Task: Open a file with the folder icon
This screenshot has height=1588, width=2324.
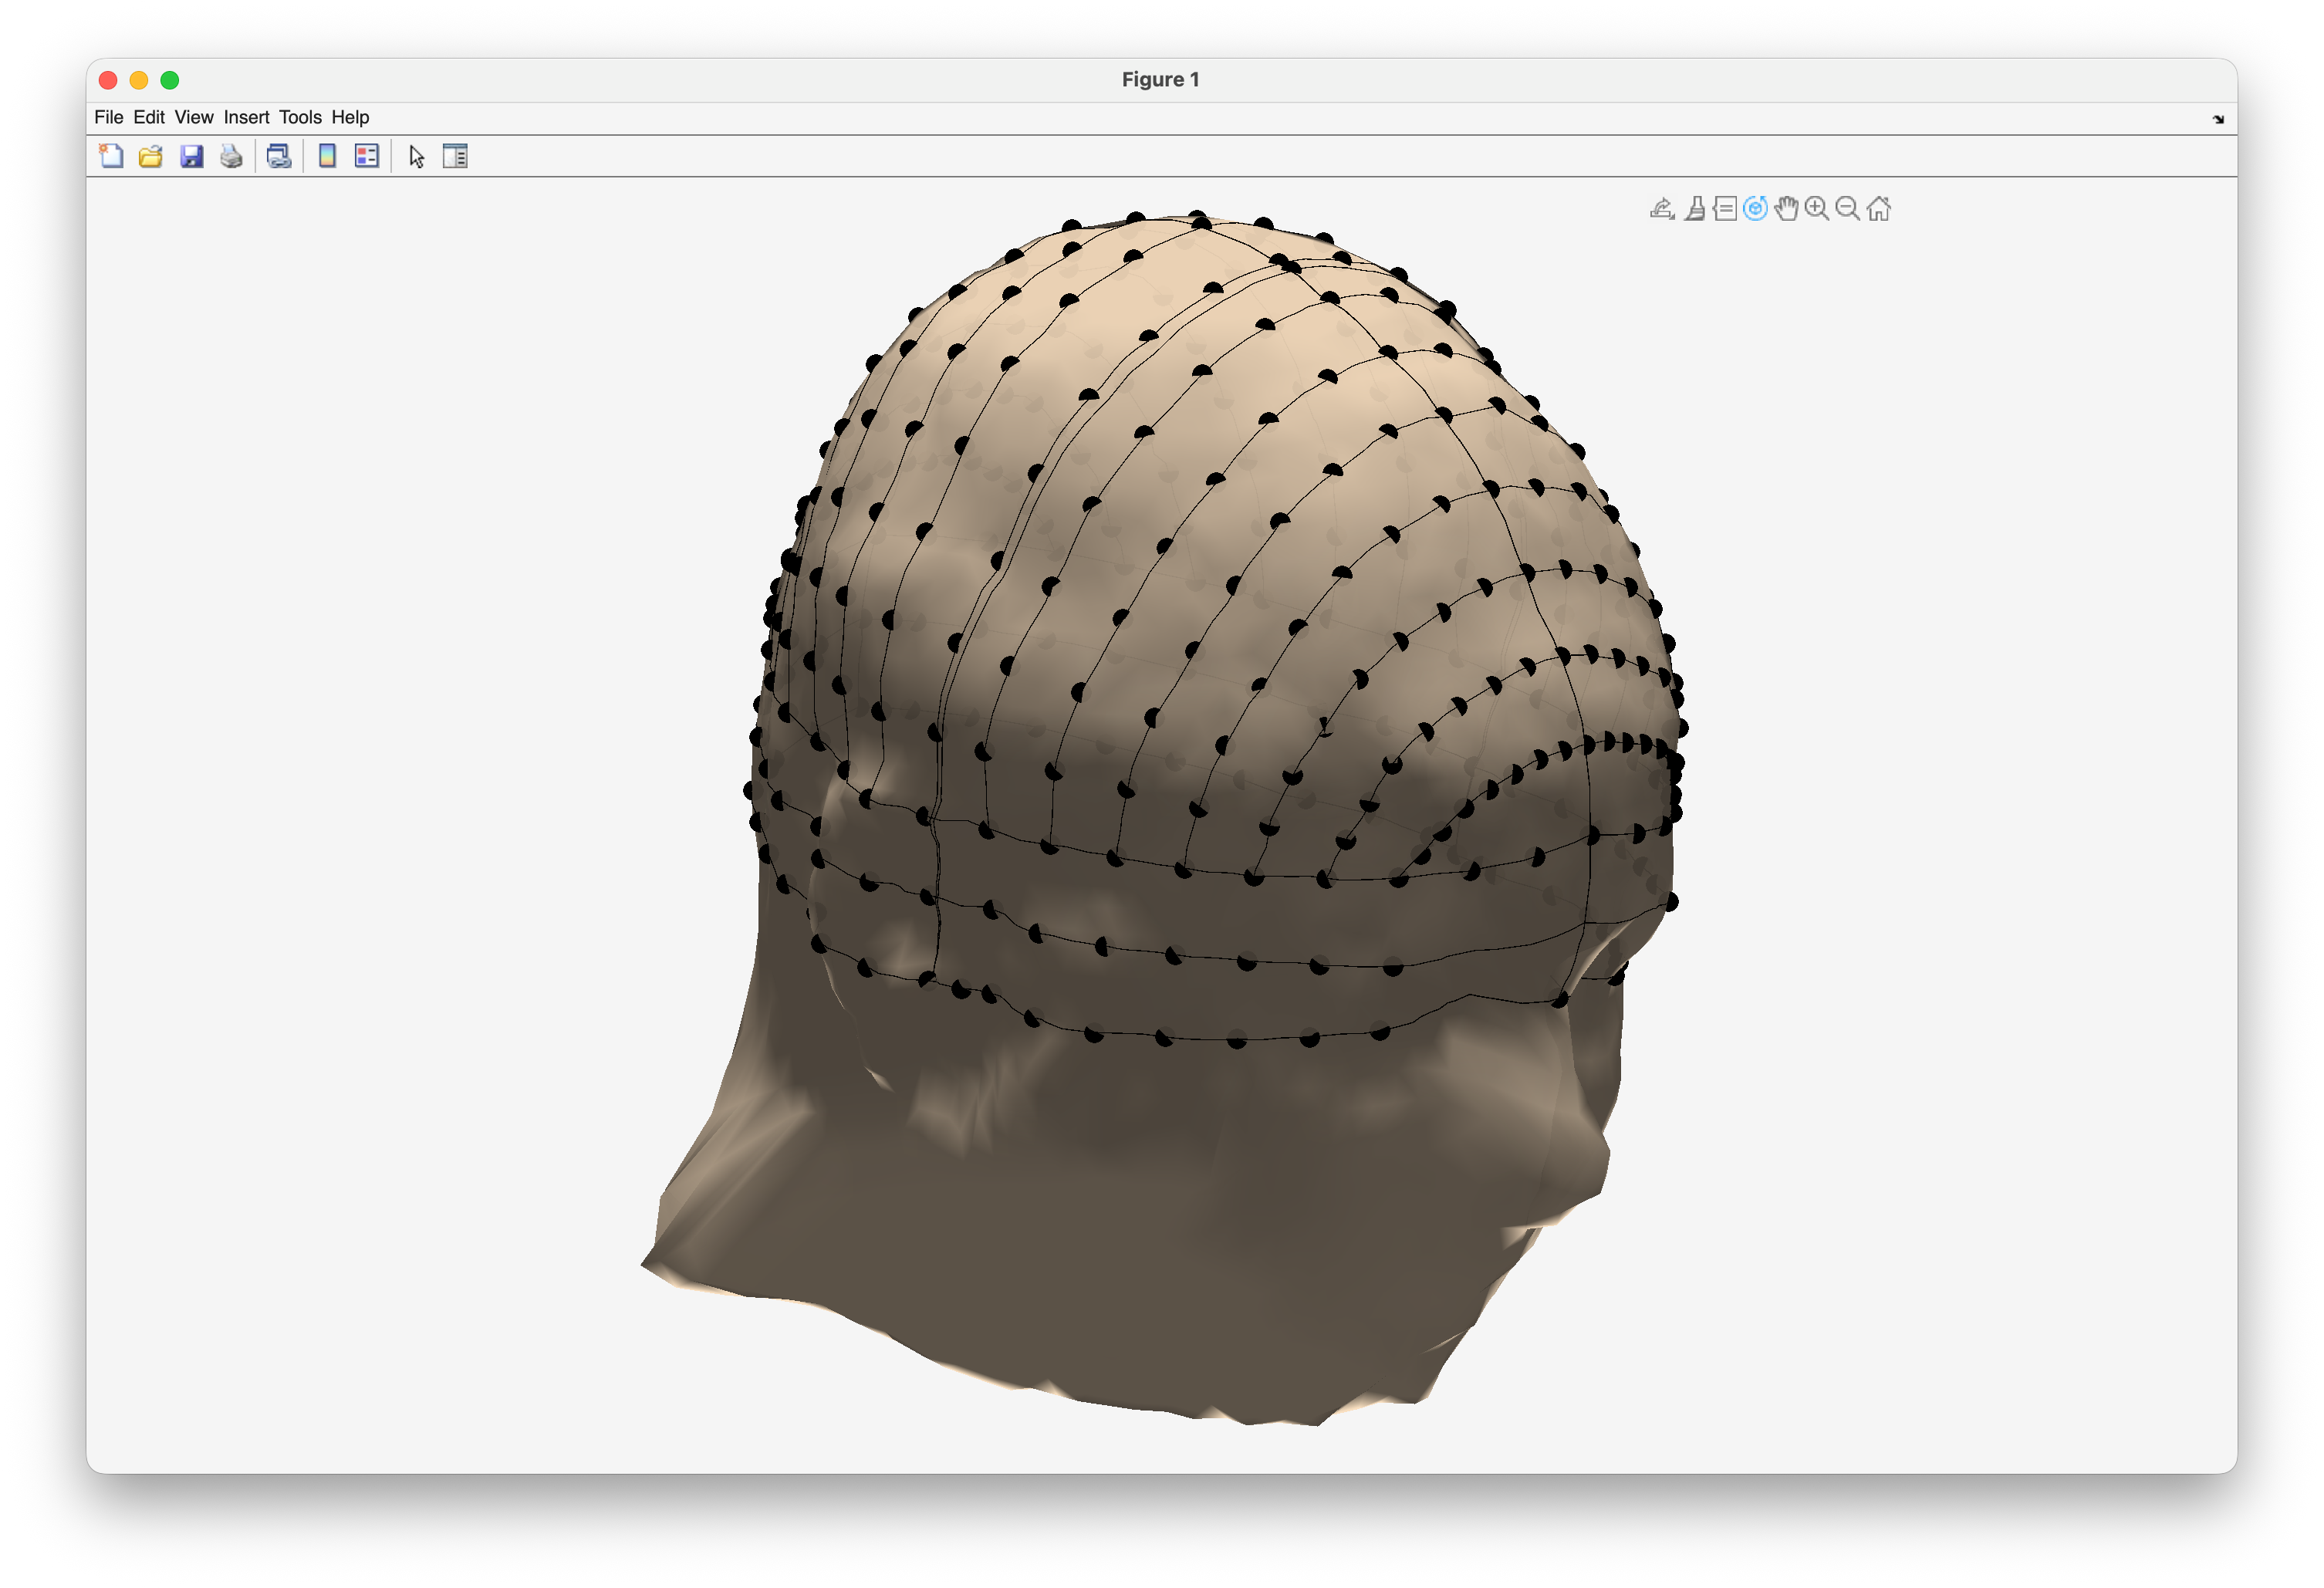Action: pyautogui.click(x=151, y=156)
